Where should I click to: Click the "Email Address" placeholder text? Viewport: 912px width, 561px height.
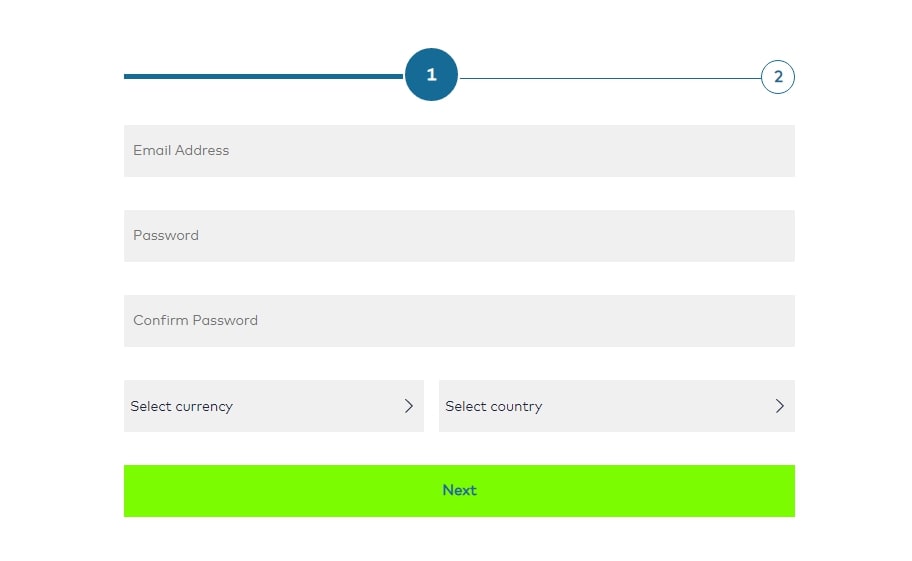click(x=181, y=151)
